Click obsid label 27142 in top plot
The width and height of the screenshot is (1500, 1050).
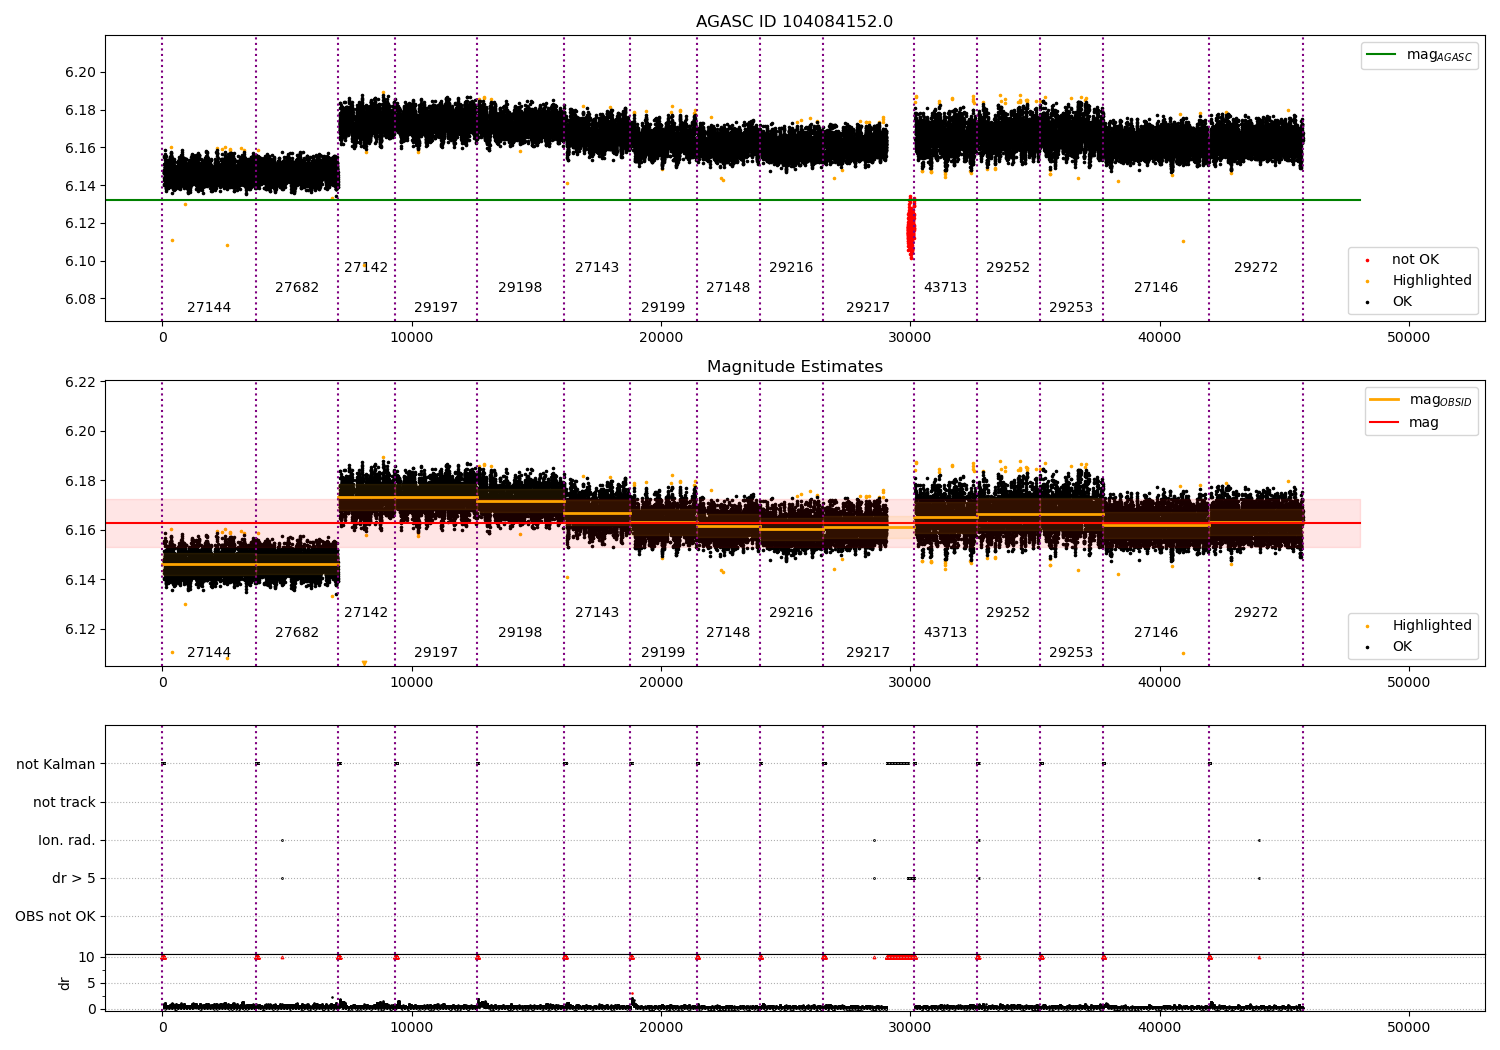point(366,268)
